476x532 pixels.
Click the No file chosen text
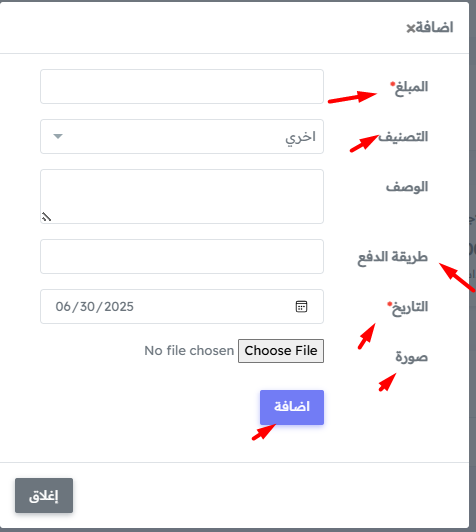pos(189,351)
